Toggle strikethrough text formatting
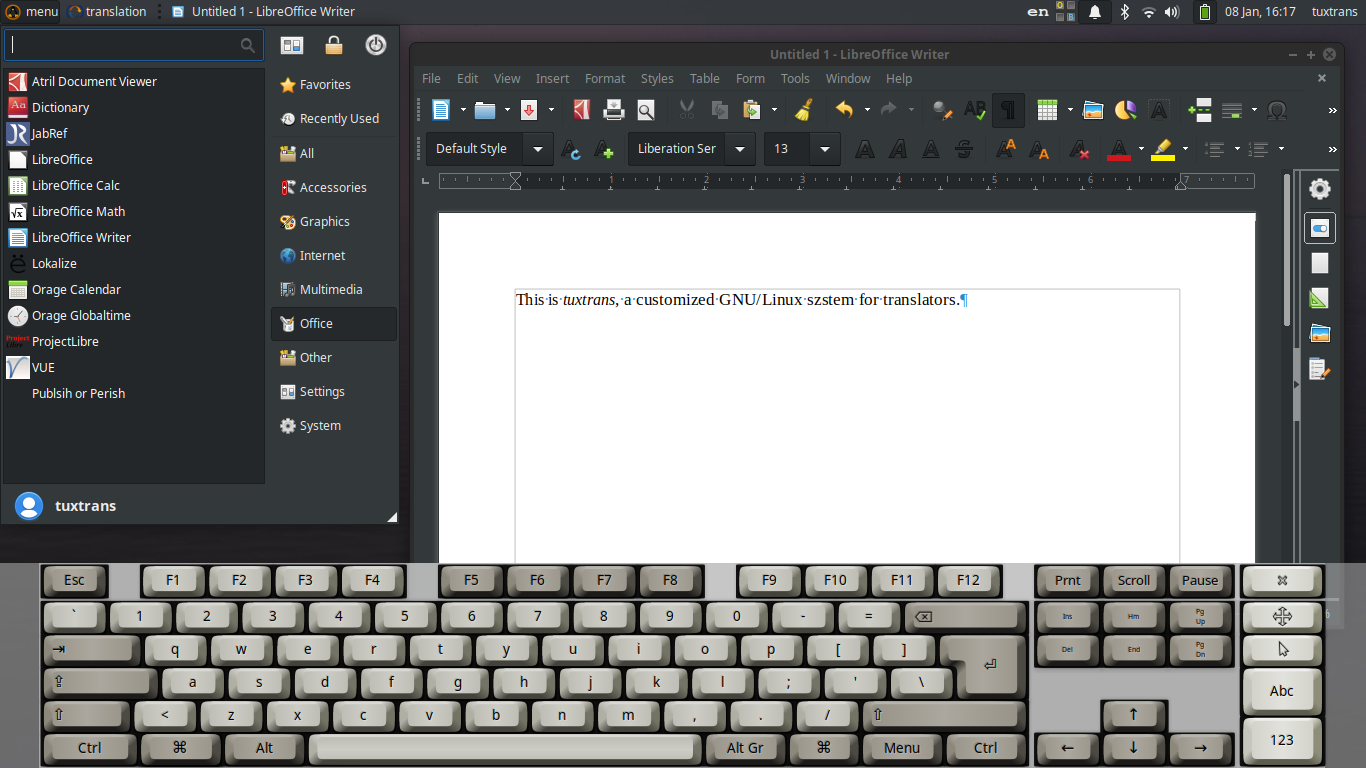This screenshot has width=1366, height=768. click(964, 149)
